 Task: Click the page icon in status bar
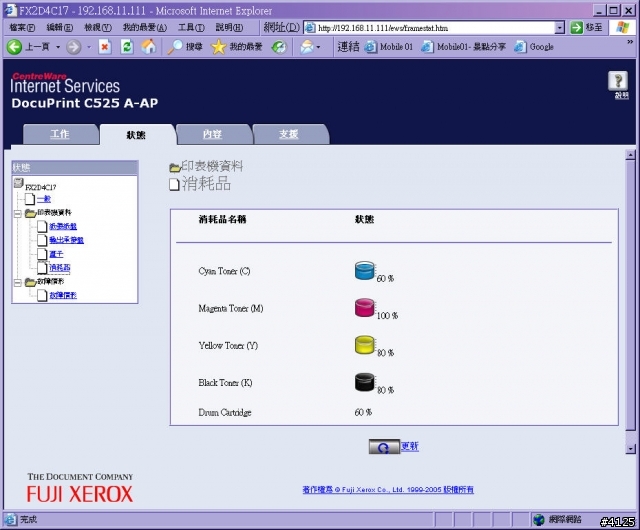pos(11,519)
